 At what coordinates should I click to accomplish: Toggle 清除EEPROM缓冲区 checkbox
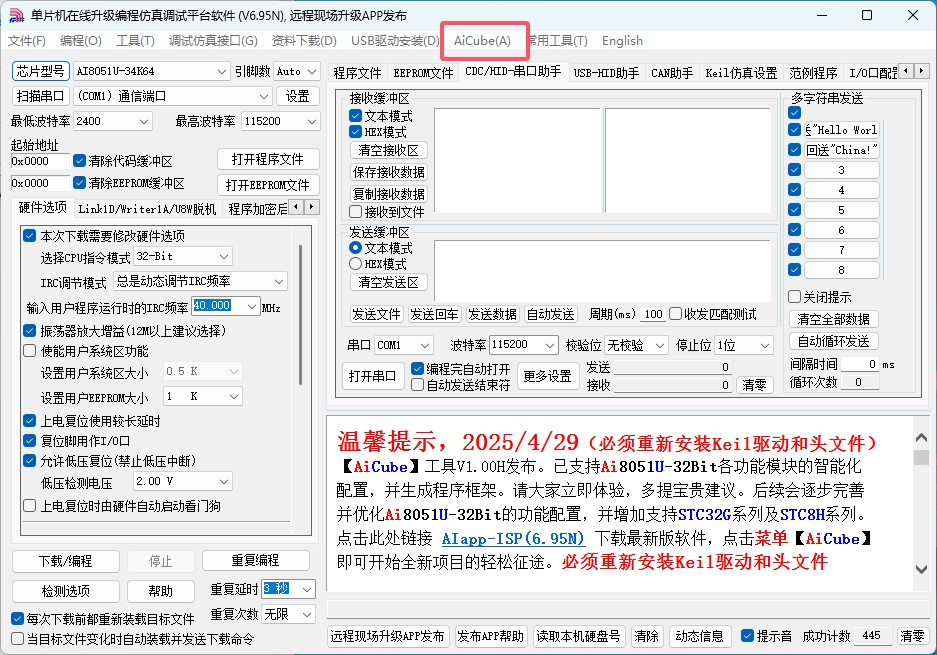(x=79, y=183)
